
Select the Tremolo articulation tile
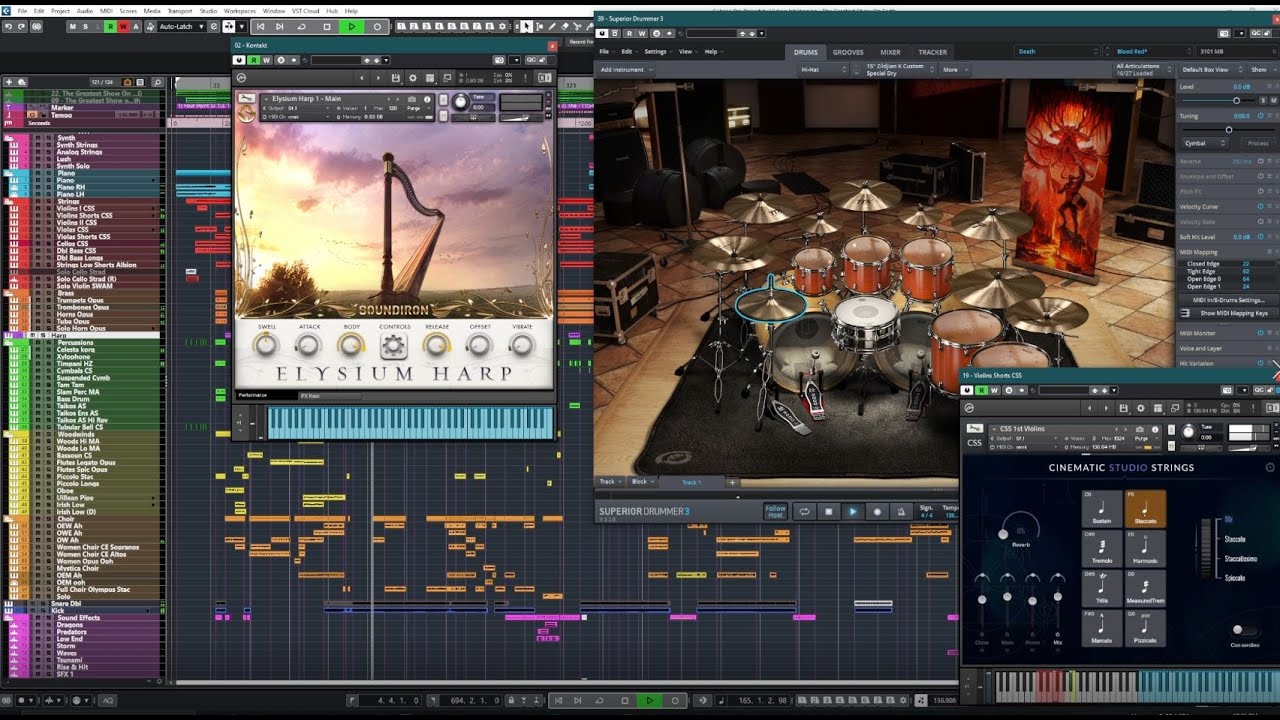(1102, 550)
